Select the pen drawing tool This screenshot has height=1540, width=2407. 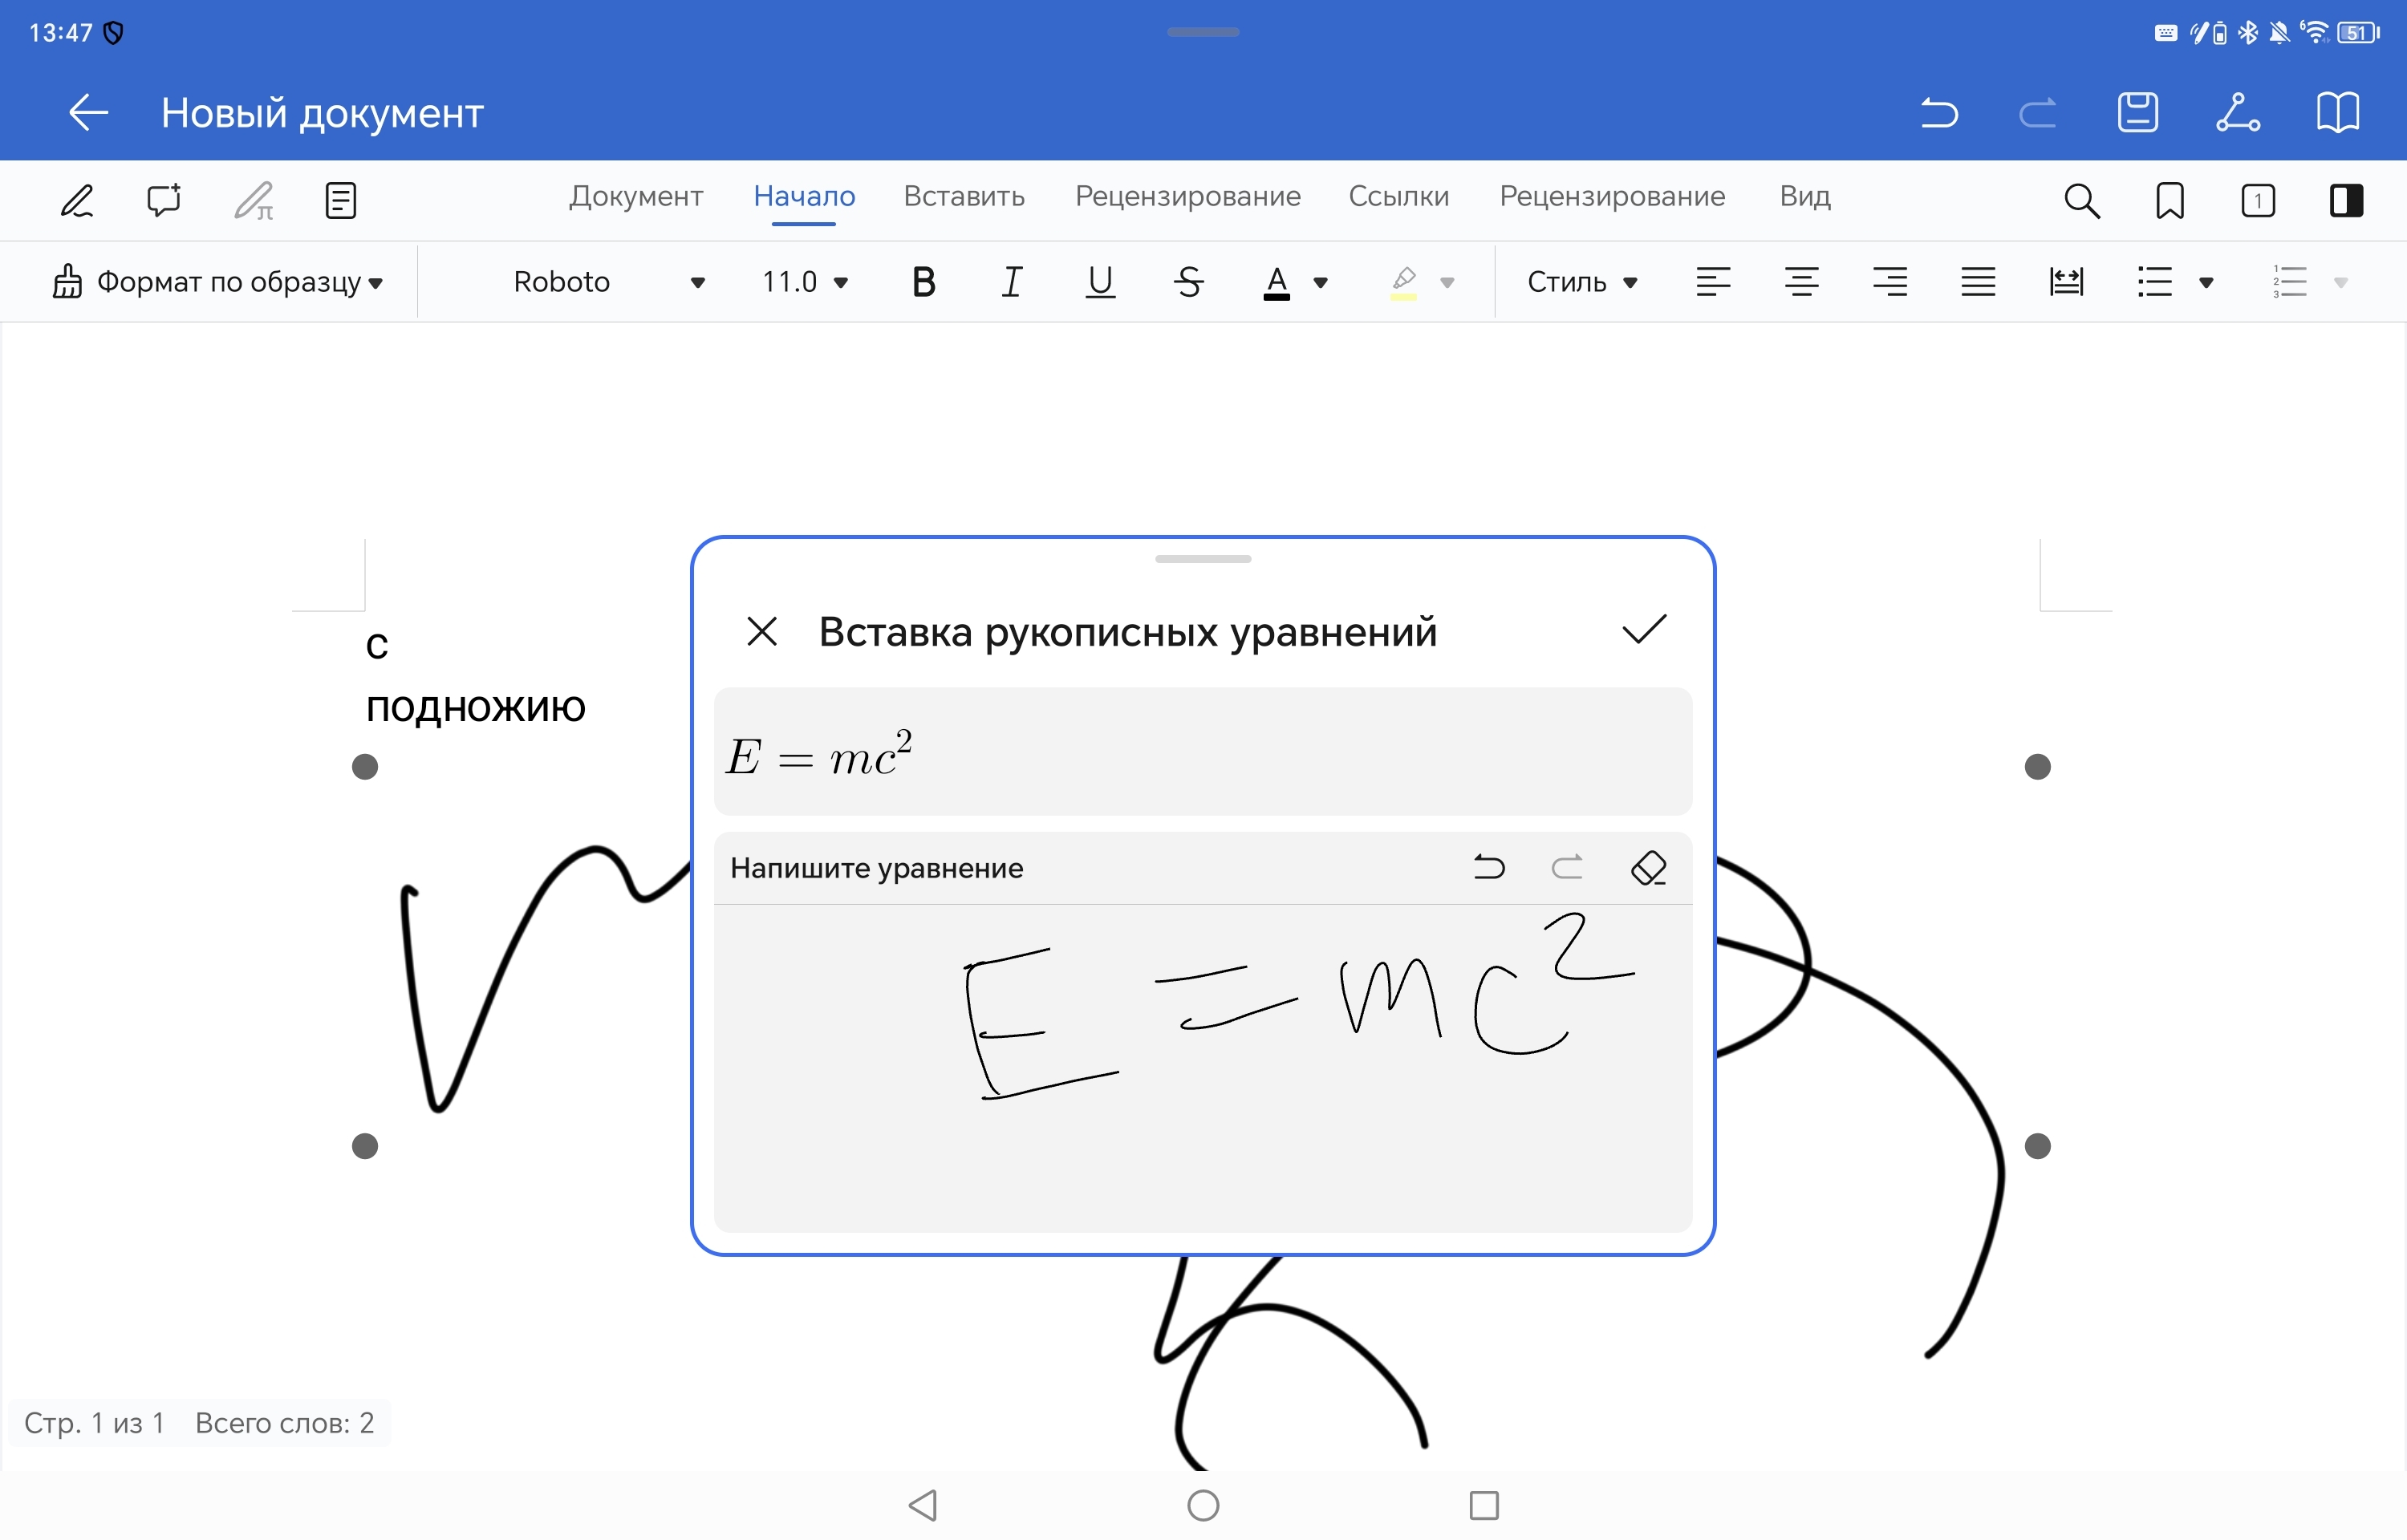pyautogui.click(x=77, y=200)
